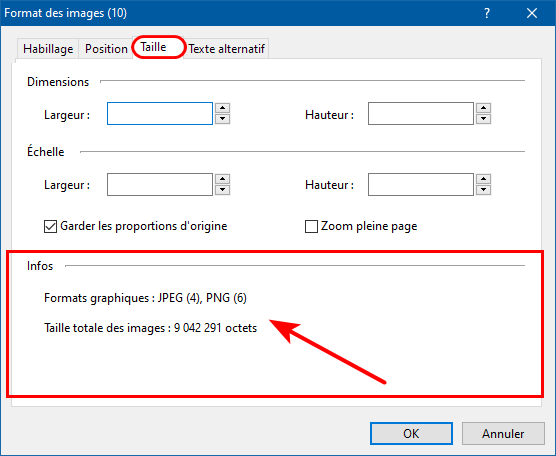Increase Dimensions Largeur with up arrow
The image size is (556, 456).
tap(222, 108)
